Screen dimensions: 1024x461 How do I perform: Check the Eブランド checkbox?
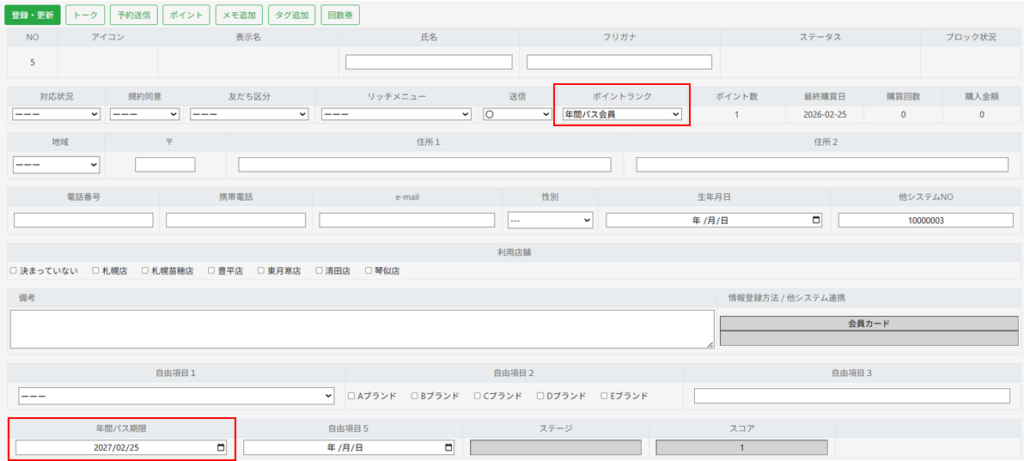pos(604,396)
